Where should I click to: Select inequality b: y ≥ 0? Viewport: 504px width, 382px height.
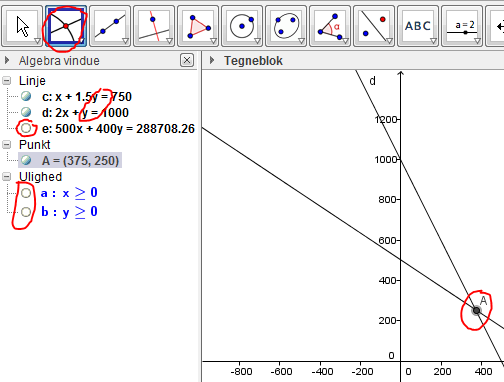(x=69, y=212)
